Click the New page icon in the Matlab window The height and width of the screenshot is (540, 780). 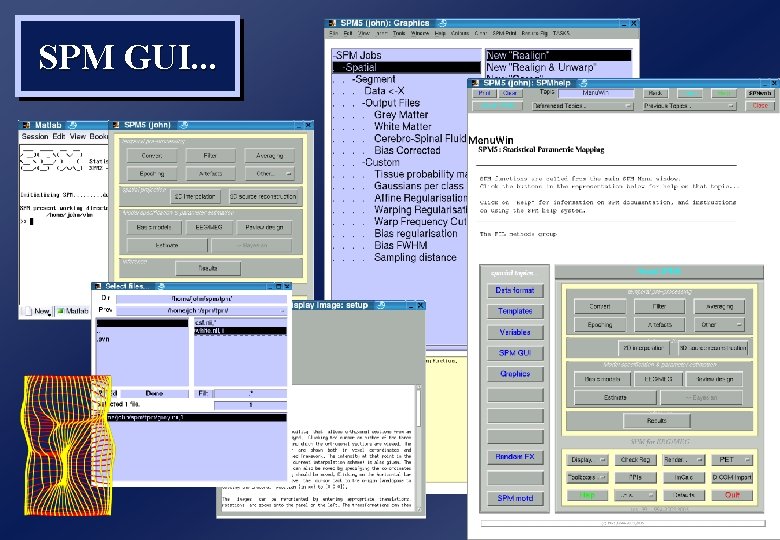coord(27,311)
